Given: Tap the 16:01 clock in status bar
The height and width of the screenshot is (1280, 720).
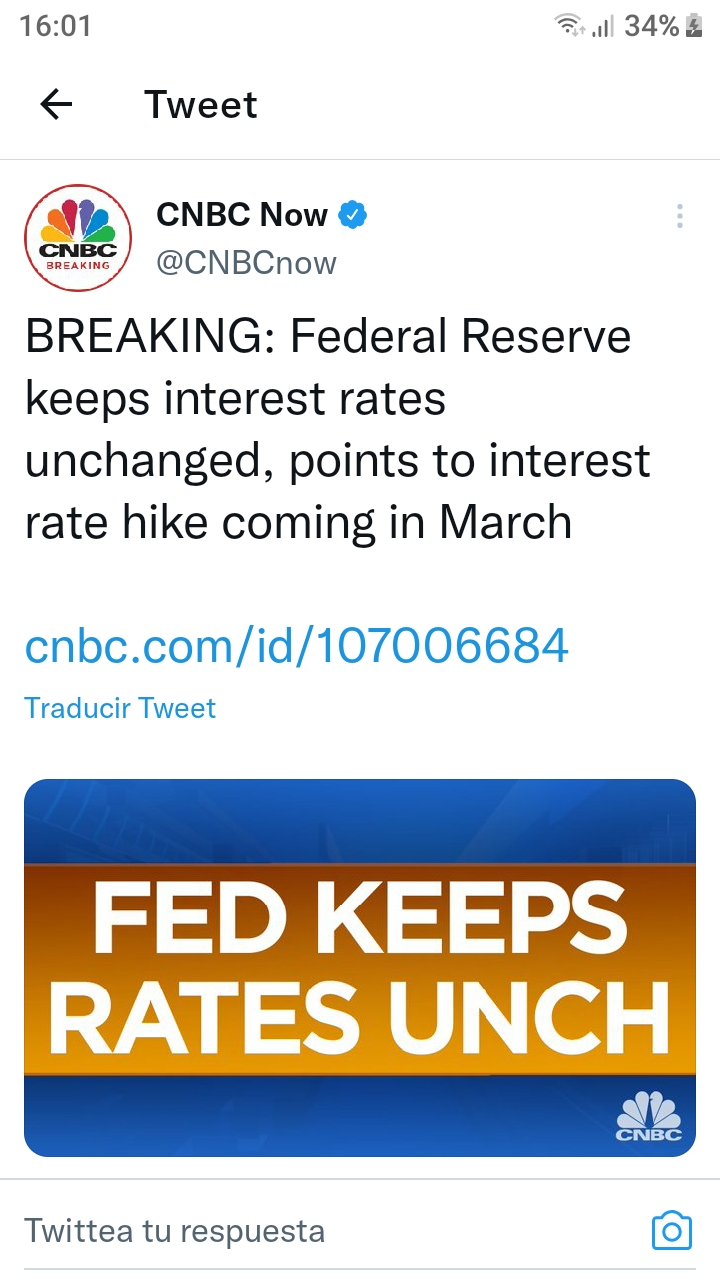Looking at the screenshot, I should point(55,26).
